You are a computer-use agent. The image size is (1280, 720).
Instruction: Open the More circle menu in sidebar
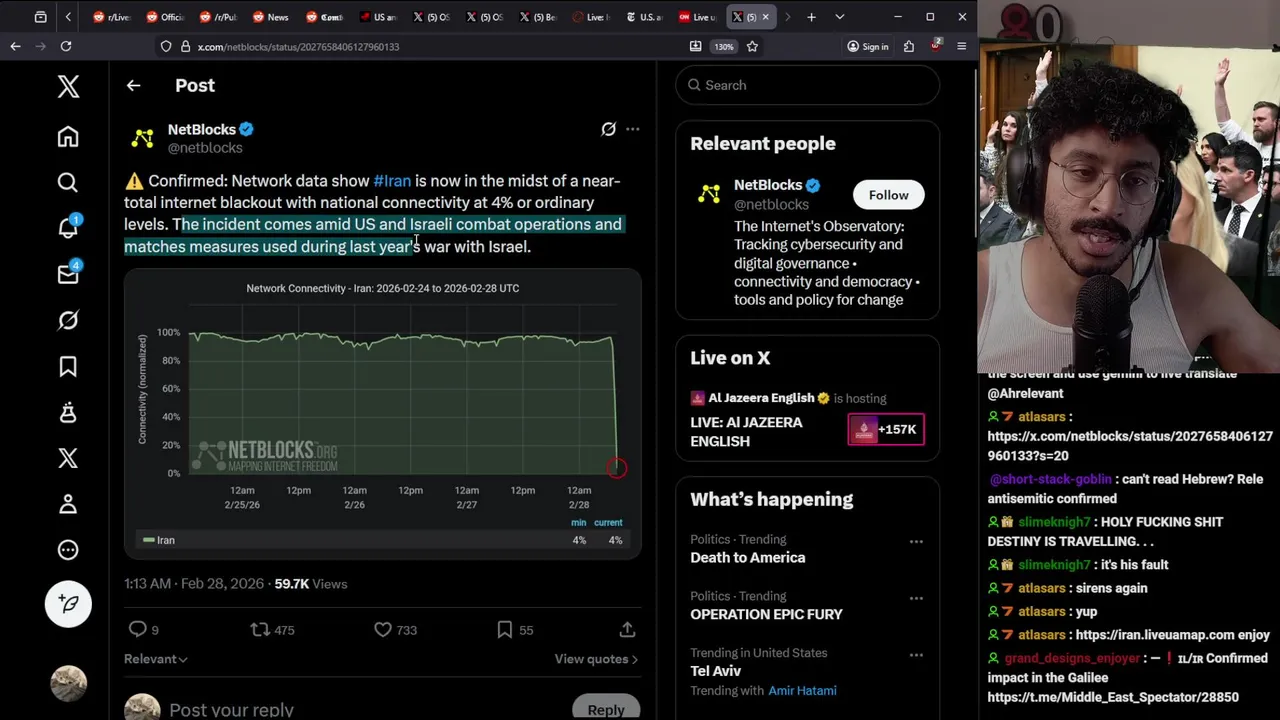coord(68,550)
